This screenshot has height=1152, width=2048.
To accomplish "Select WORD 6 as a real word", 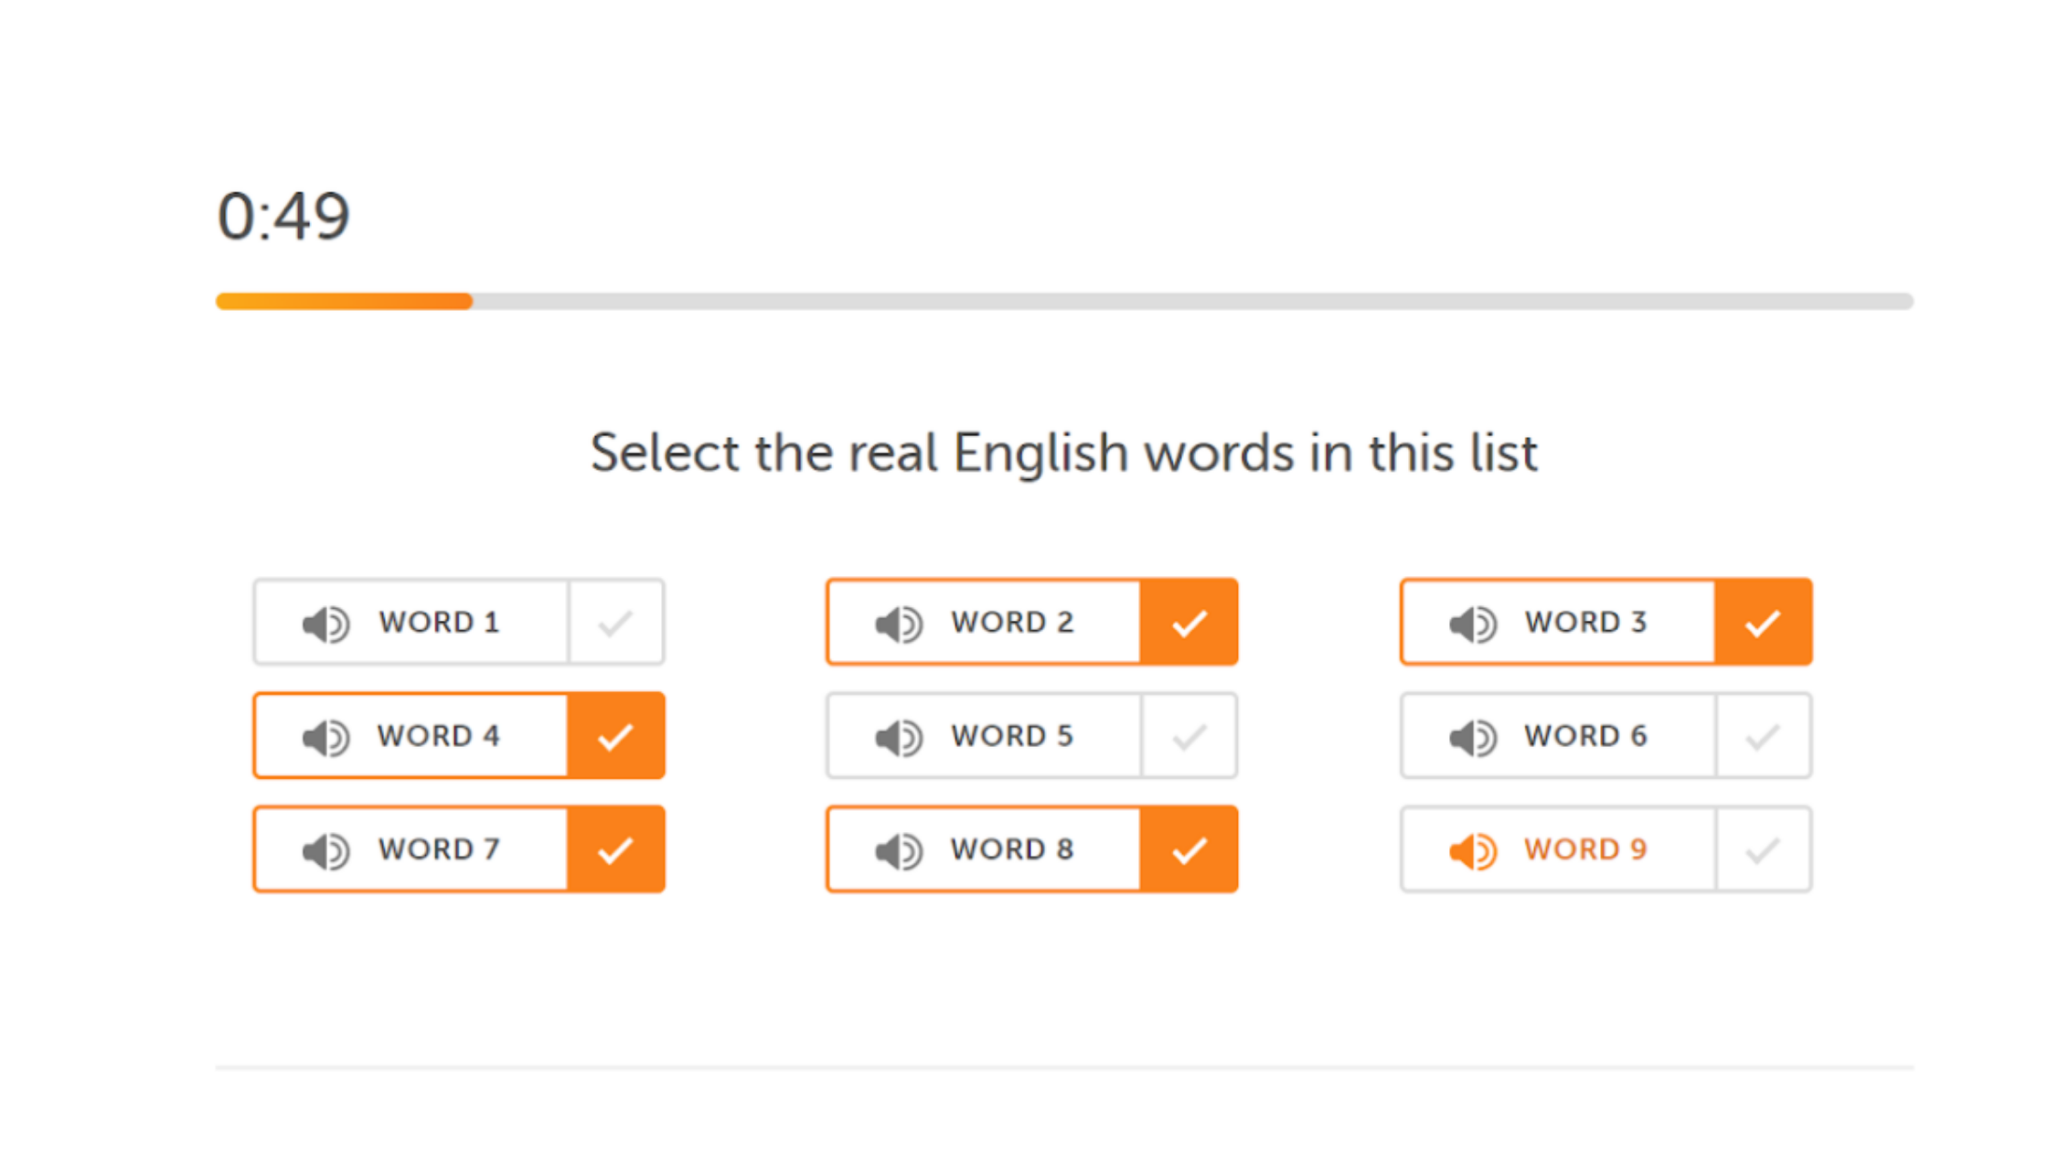I will [x=1762, y=736].
